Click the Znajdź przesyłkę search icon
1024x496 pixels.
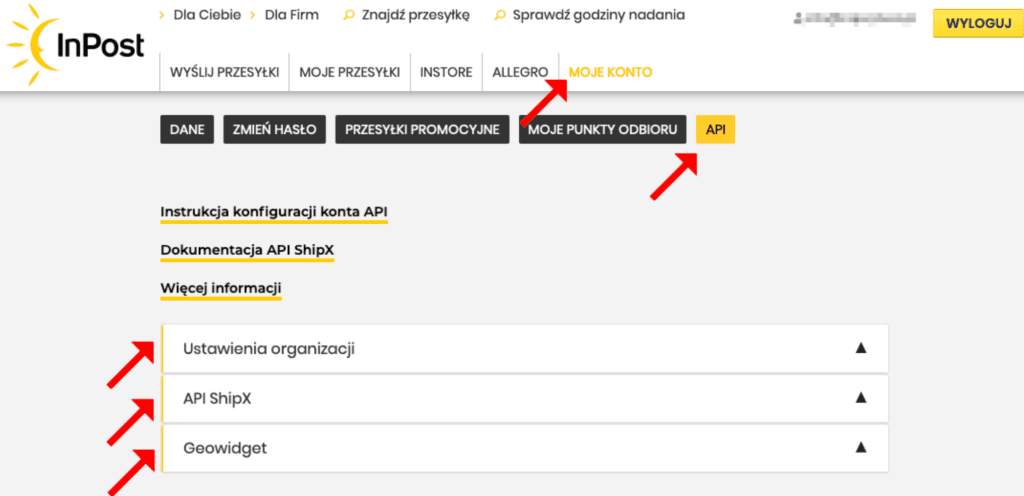click(348, 16)
